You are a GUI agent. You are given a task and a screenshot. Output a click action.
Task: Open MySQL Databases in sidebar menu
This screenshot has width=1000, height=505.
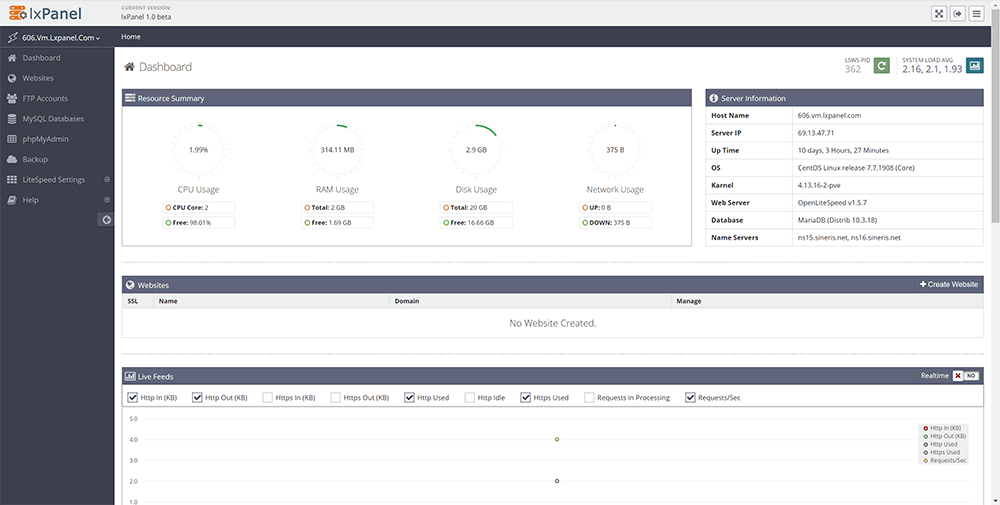pyautogui.click(x=53, y=119)
